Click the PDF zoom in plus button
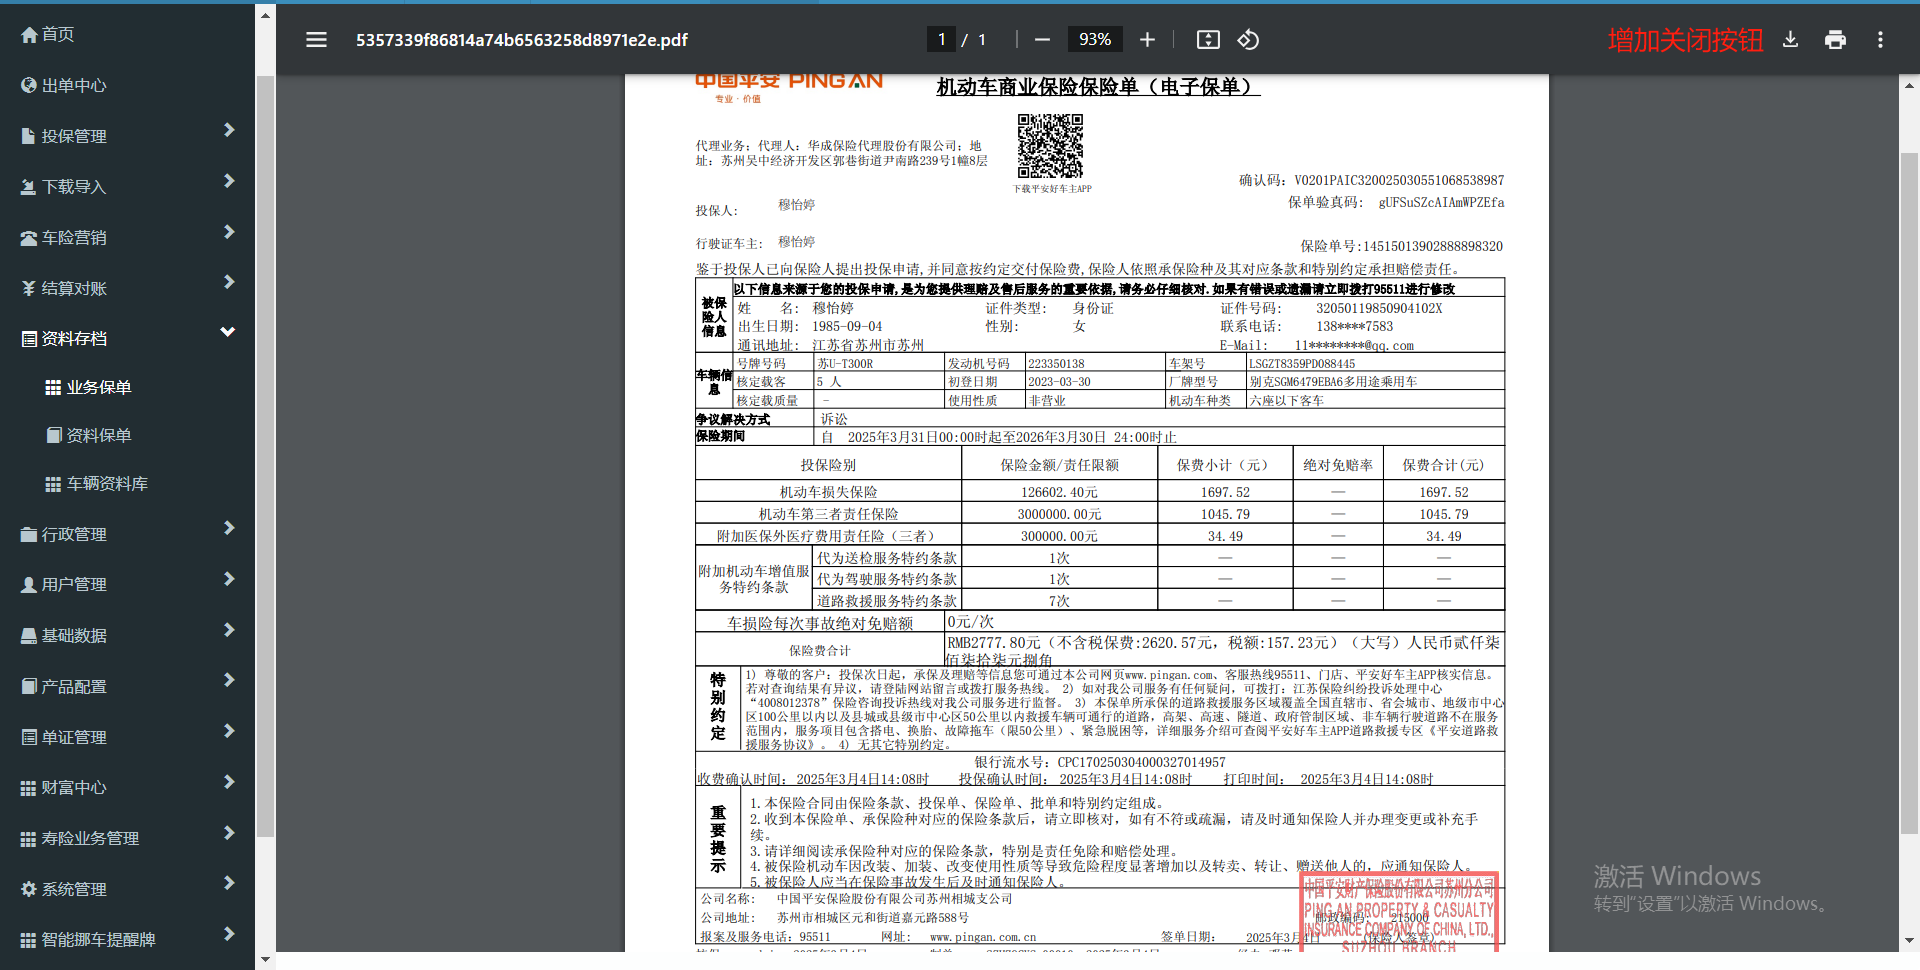The image size is (1920, 970). [x=1147, y=40]
